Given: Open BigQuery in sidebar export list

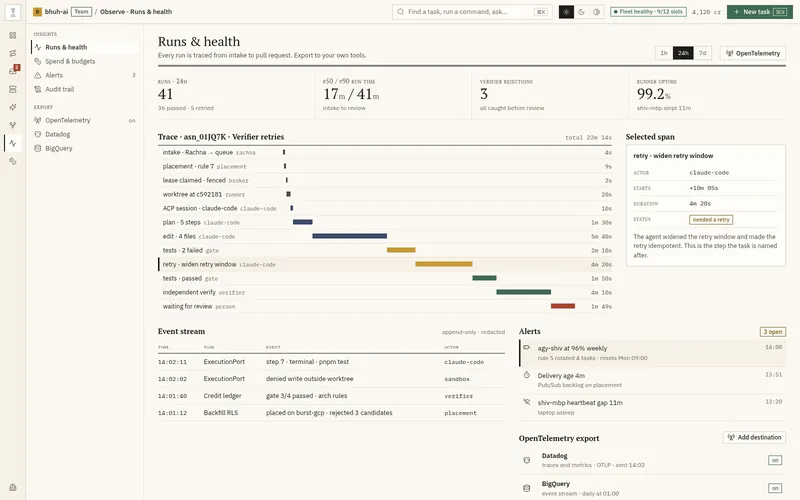Looking at the screenshot, I should click(x=85, y=148).
